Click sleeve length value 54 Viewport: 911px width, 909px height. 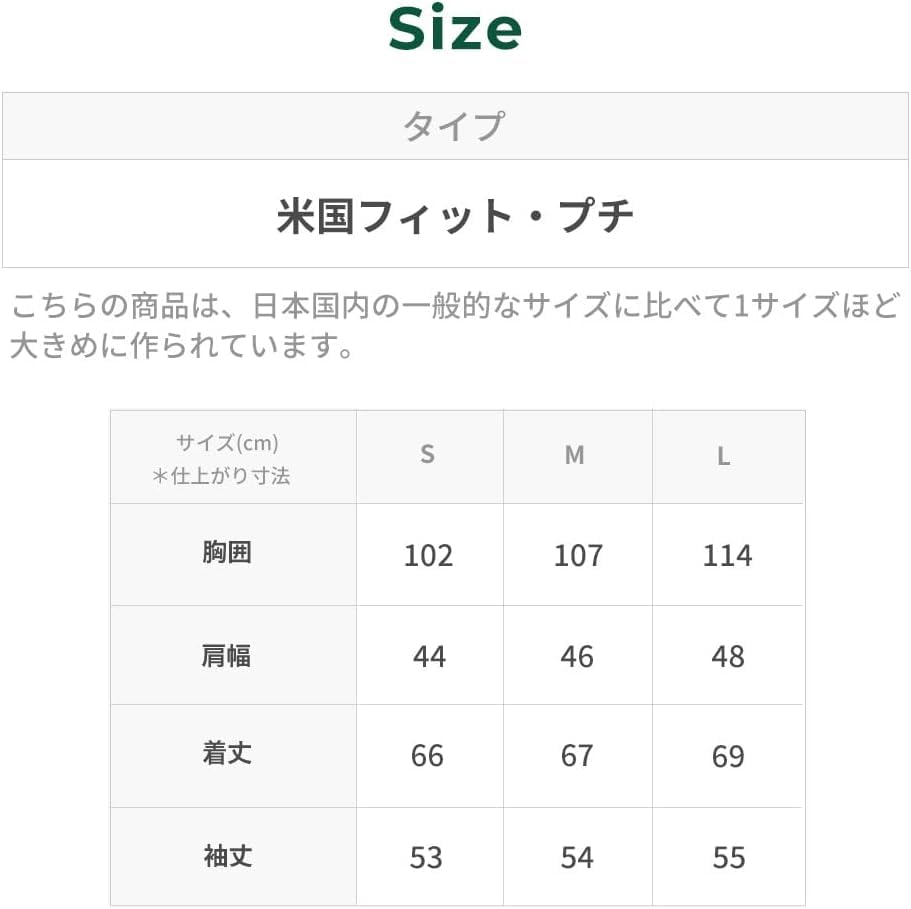(x=577, y=858)
